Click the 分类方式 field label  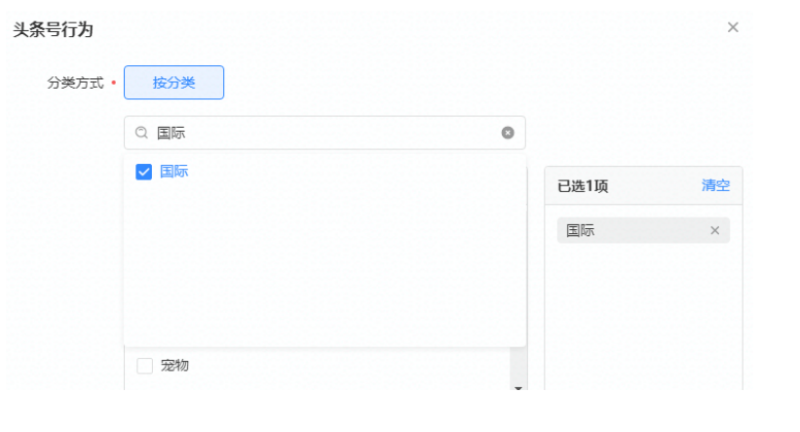[x=75, y=83]
